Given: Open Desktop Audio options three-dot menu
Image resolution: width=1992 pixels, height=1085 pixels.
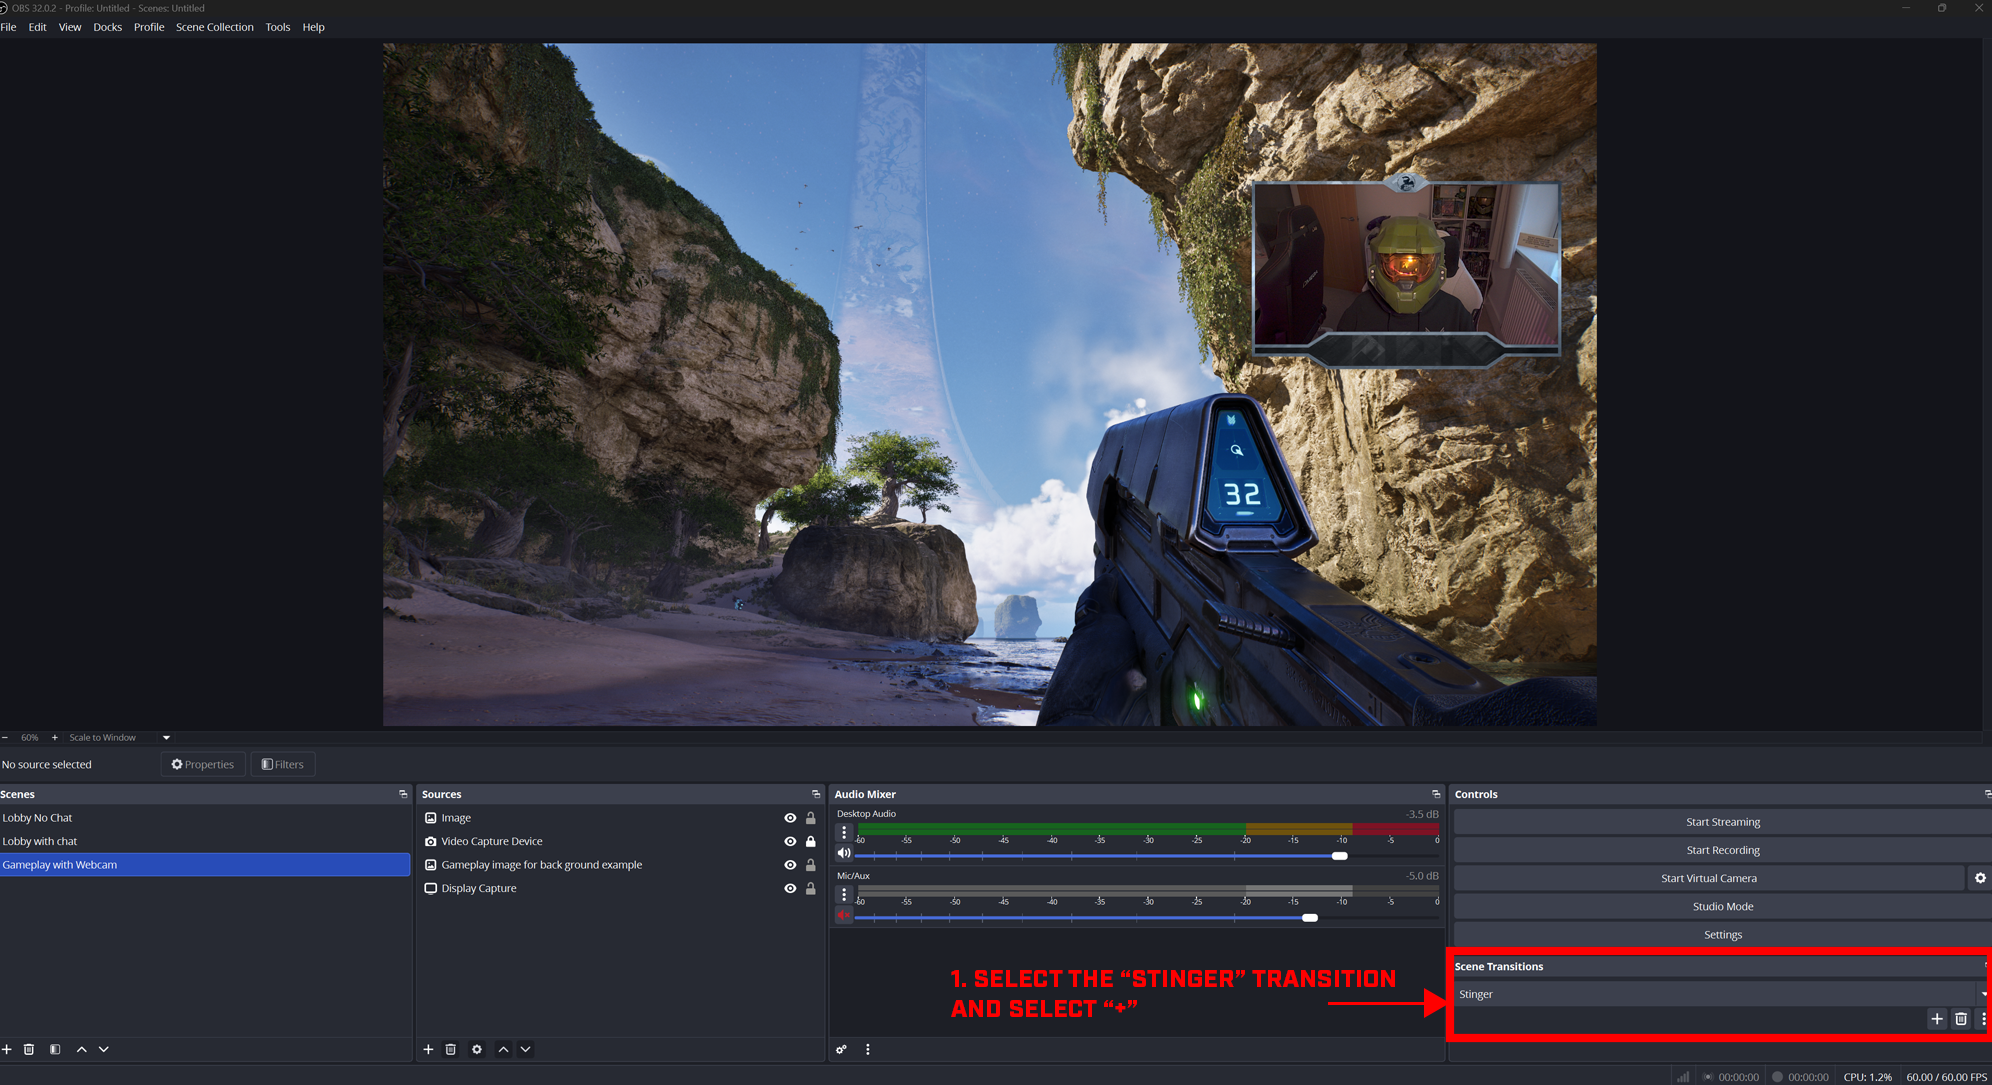Looking at the screenshot, I should (844, 832).
